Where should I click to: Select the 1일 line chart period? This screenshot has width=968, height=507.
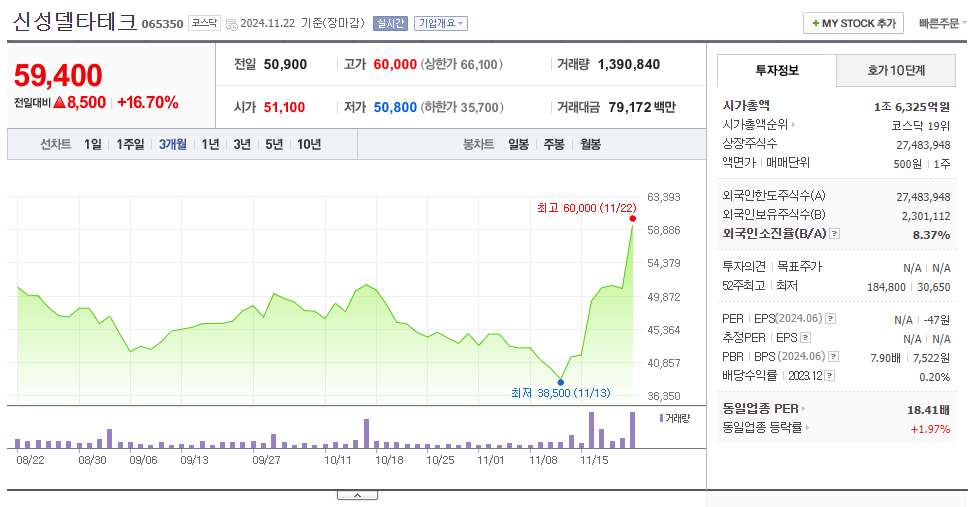click(93, 145)
